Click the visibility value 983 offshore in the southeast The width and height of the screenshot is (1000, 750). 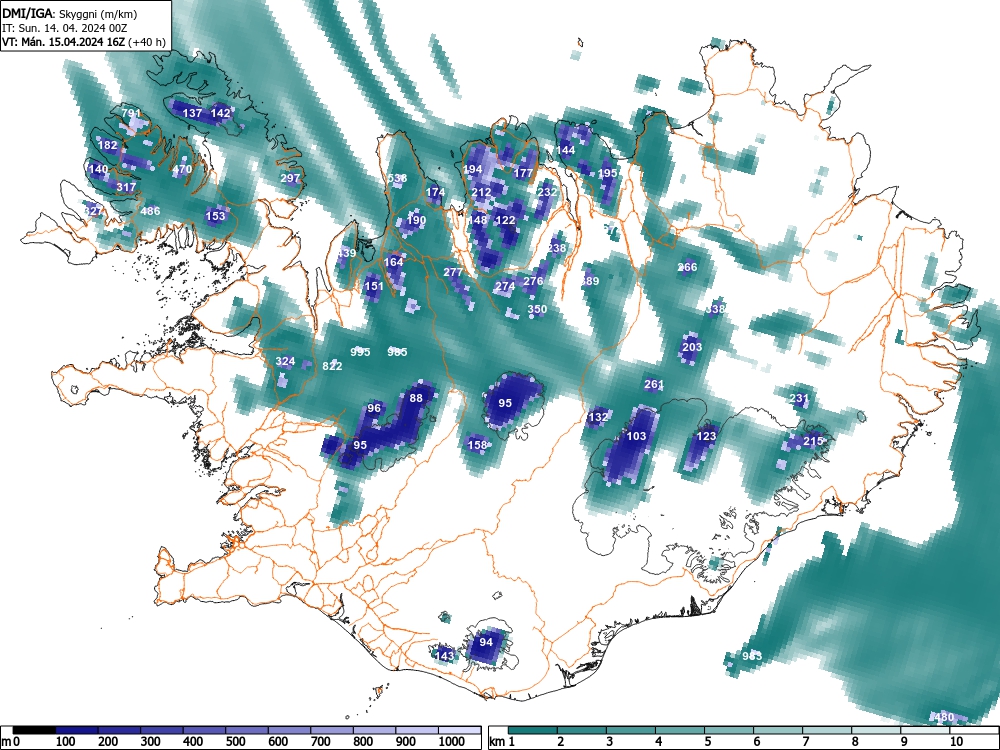[753, 656]
